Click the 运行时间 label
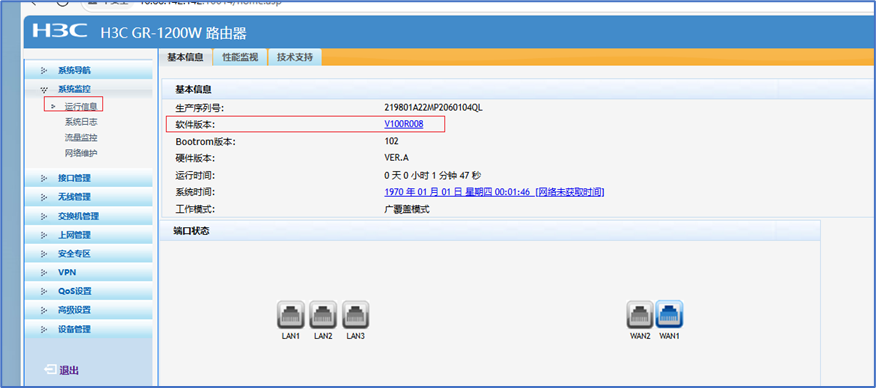Viewport: 876px width, 388px height. (195, 175)
